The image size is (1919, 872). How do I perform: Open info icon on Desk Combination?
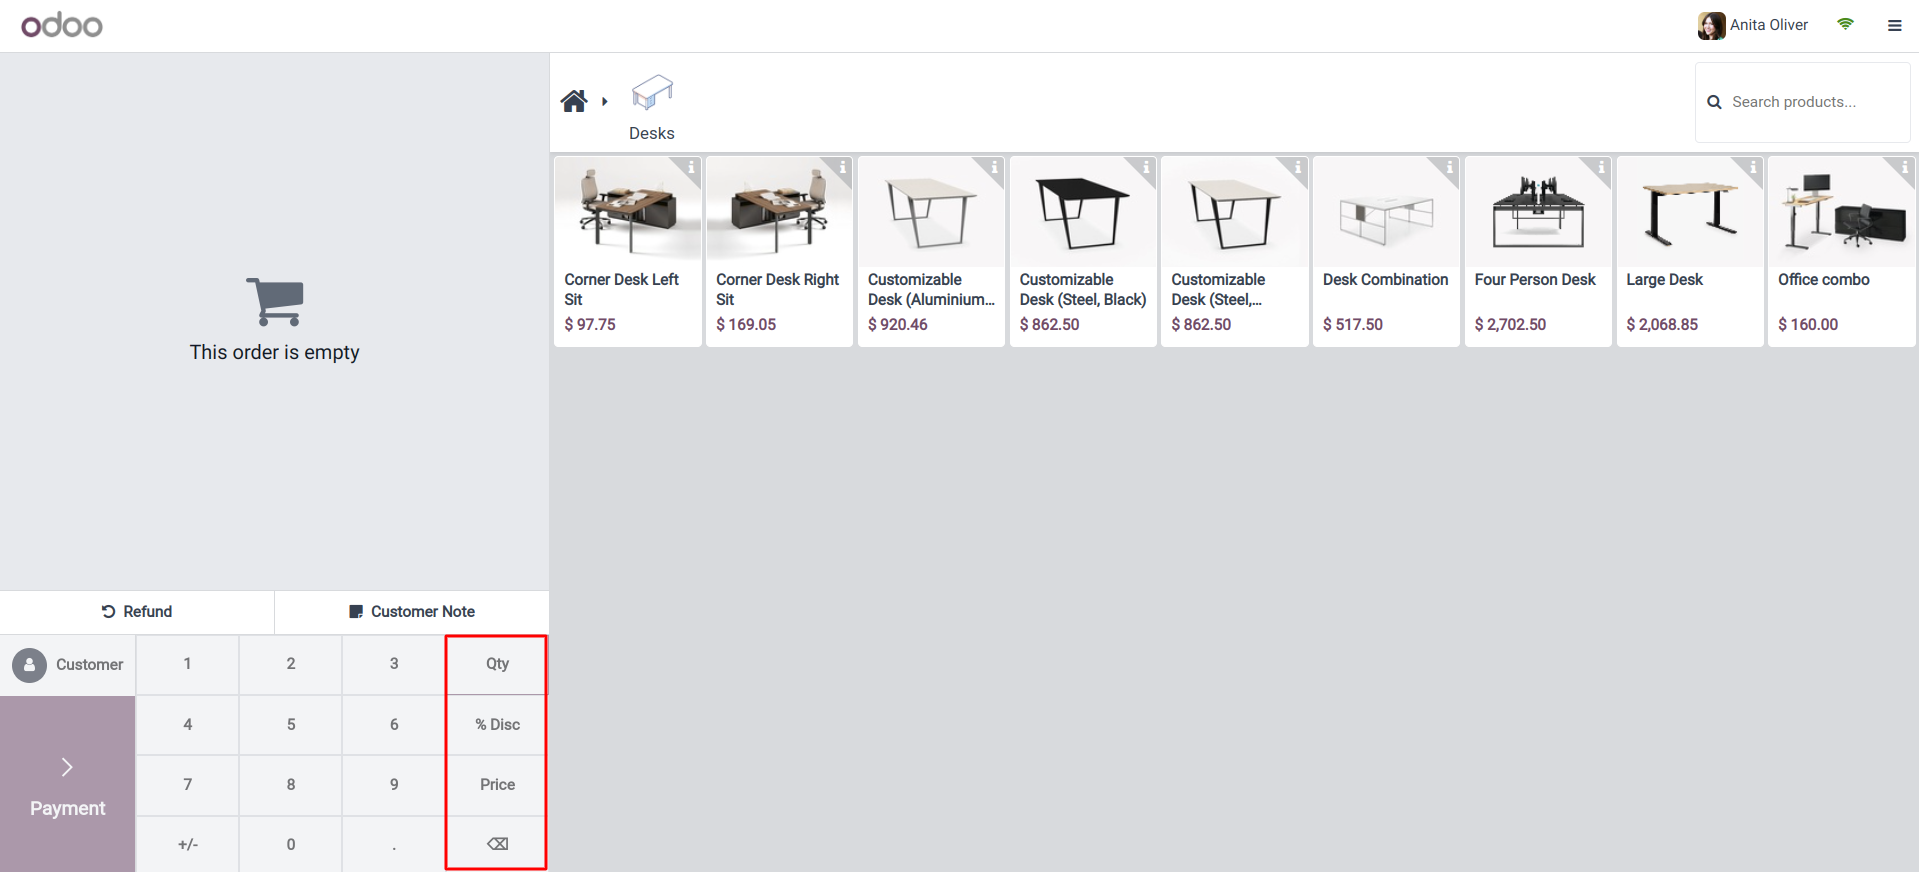click(x=1449, y=167)
